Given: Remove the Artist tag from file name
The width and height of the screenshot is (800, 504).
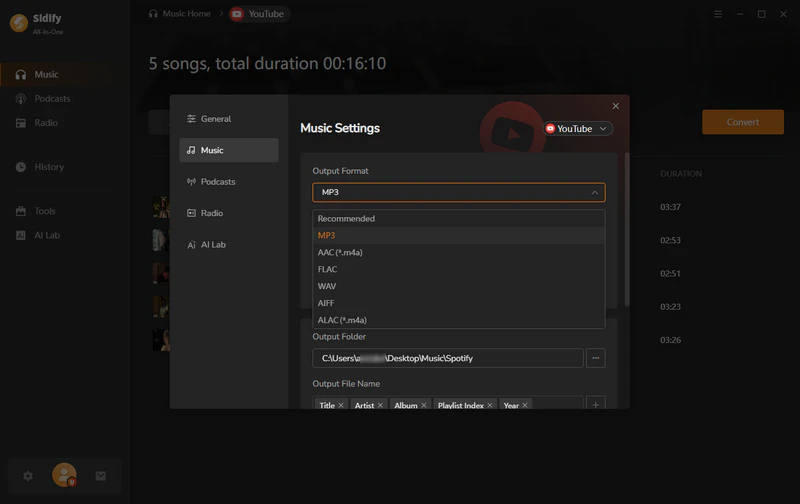Looking at the screenshot, I should point(380,405).
